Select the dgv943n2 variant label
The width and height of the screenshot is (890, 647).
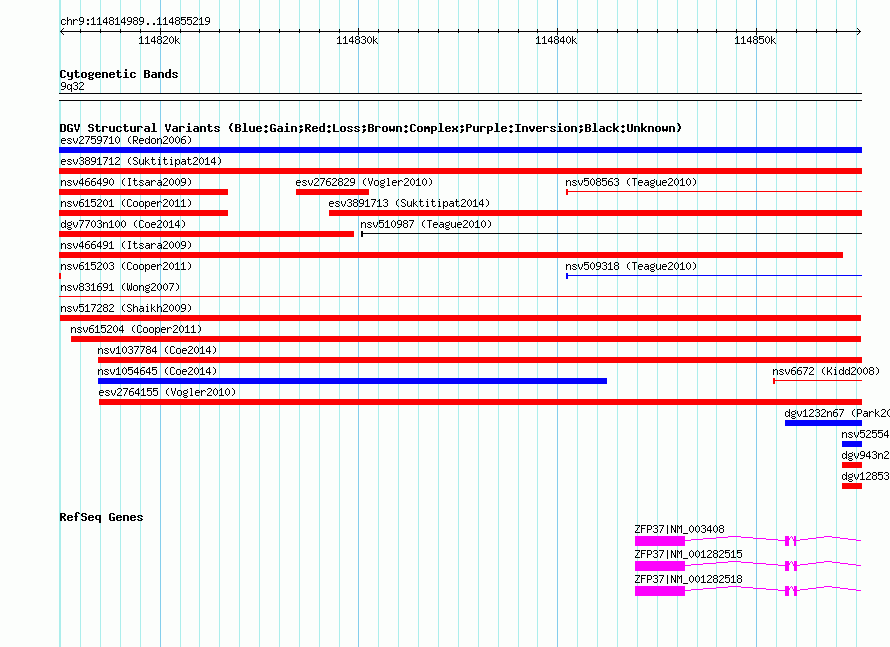pos(865,455)
